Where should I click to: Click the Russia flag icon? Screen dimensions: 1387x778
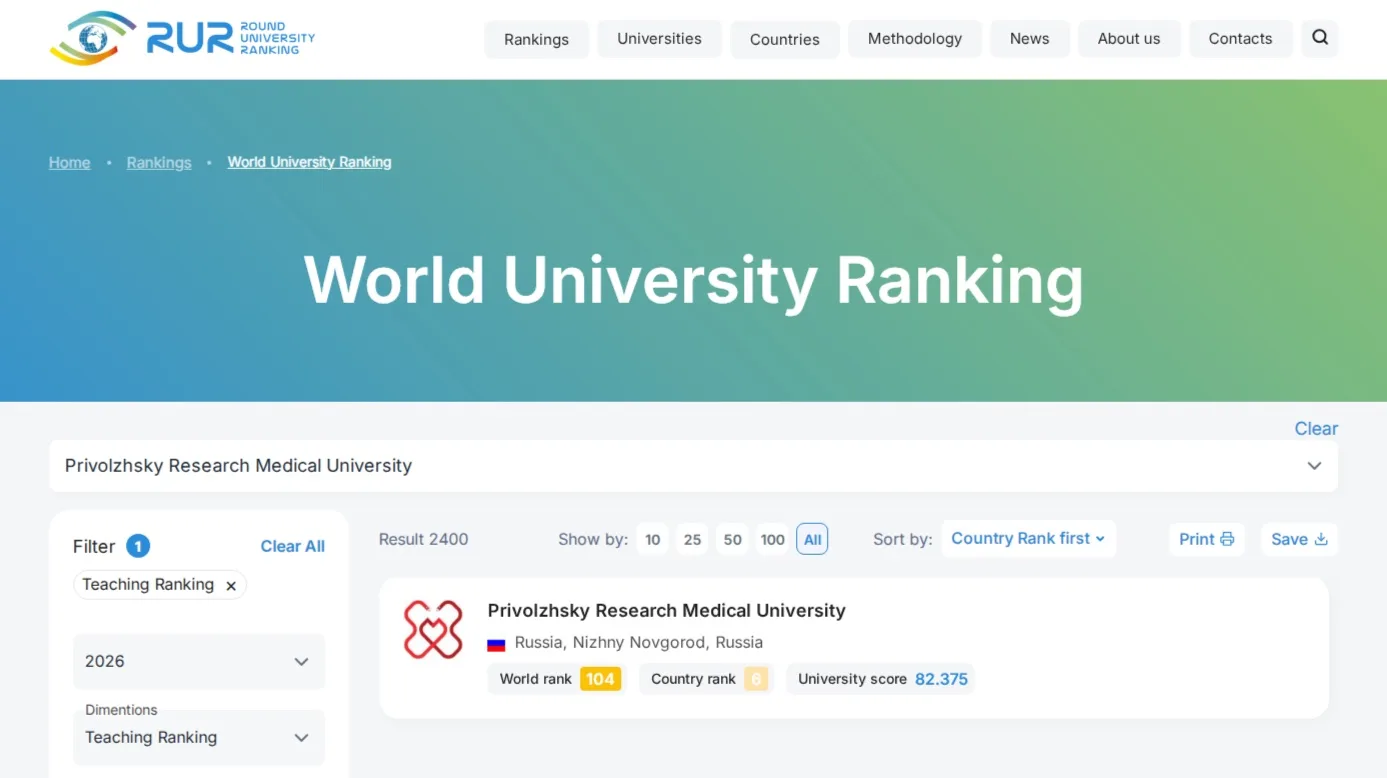[x=496, y=644]
